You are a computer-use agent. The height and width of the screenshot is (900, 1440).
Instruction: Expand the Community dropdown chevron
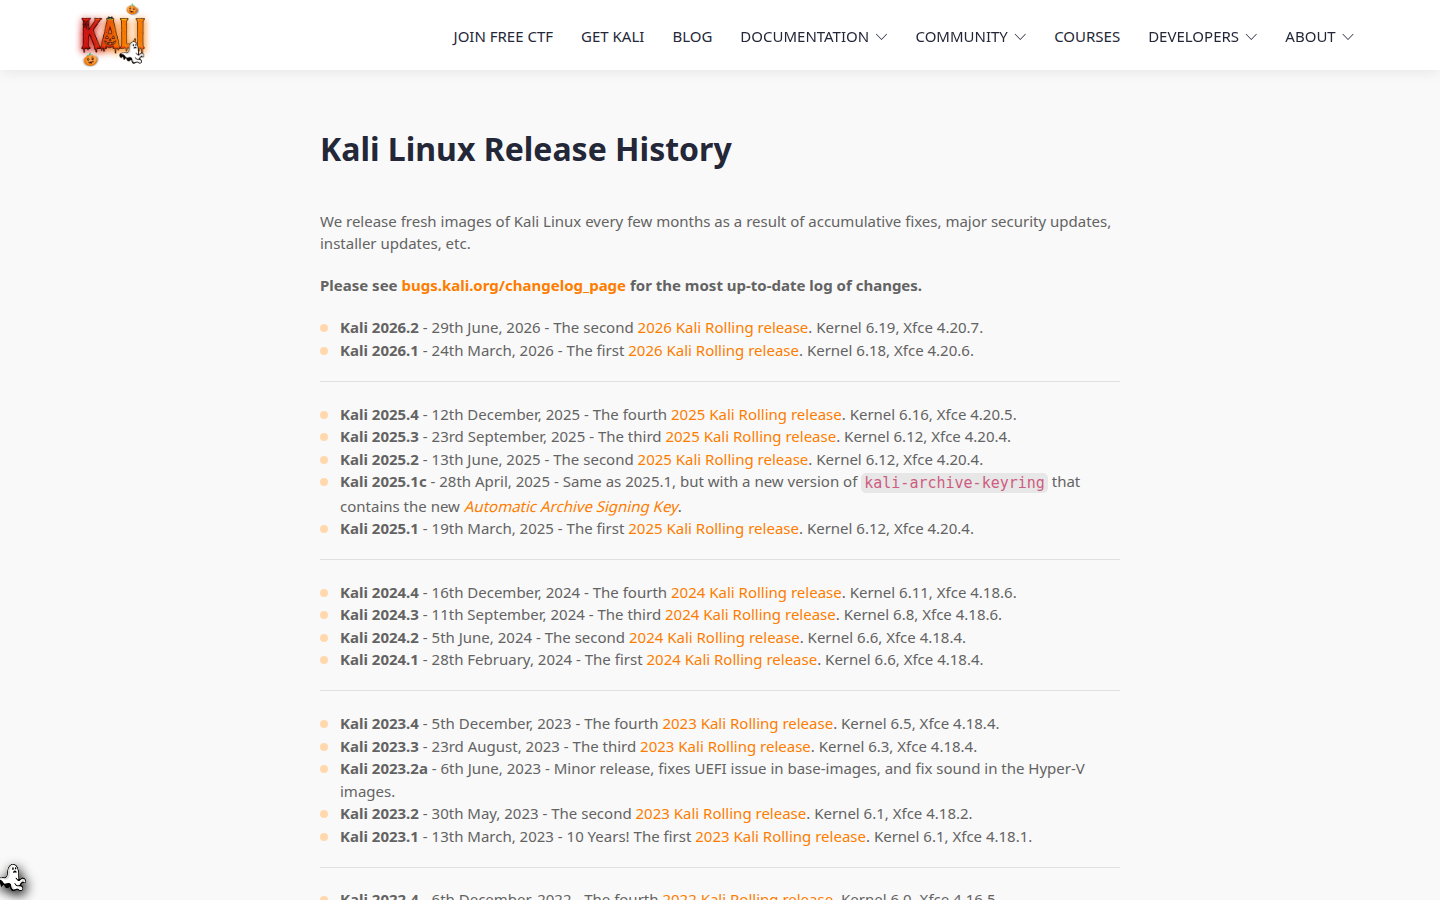click(1020, 37)
